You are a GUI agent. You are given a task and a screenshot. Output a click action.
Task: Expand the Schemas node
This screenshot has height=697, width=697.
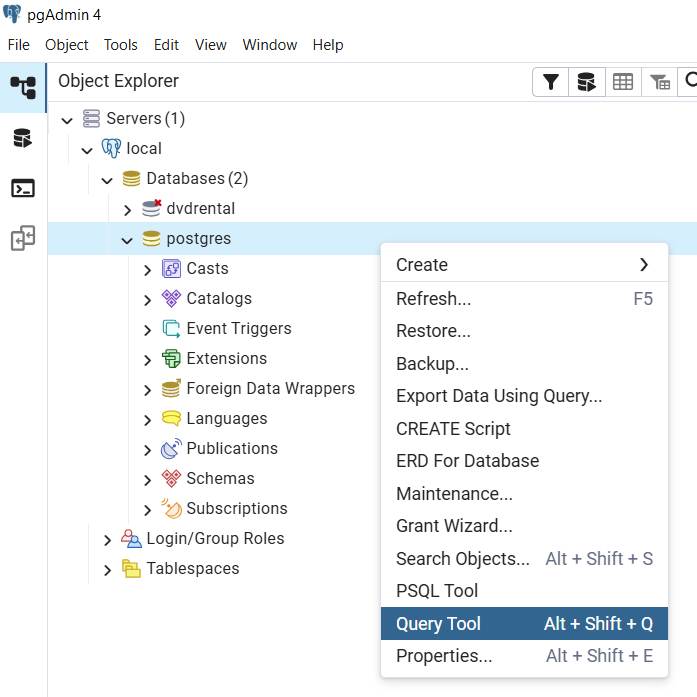148,480
